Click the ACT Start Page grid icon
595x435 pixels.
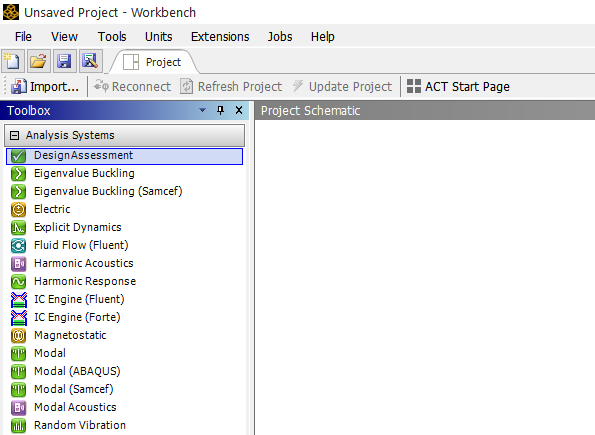coord(414,86)
